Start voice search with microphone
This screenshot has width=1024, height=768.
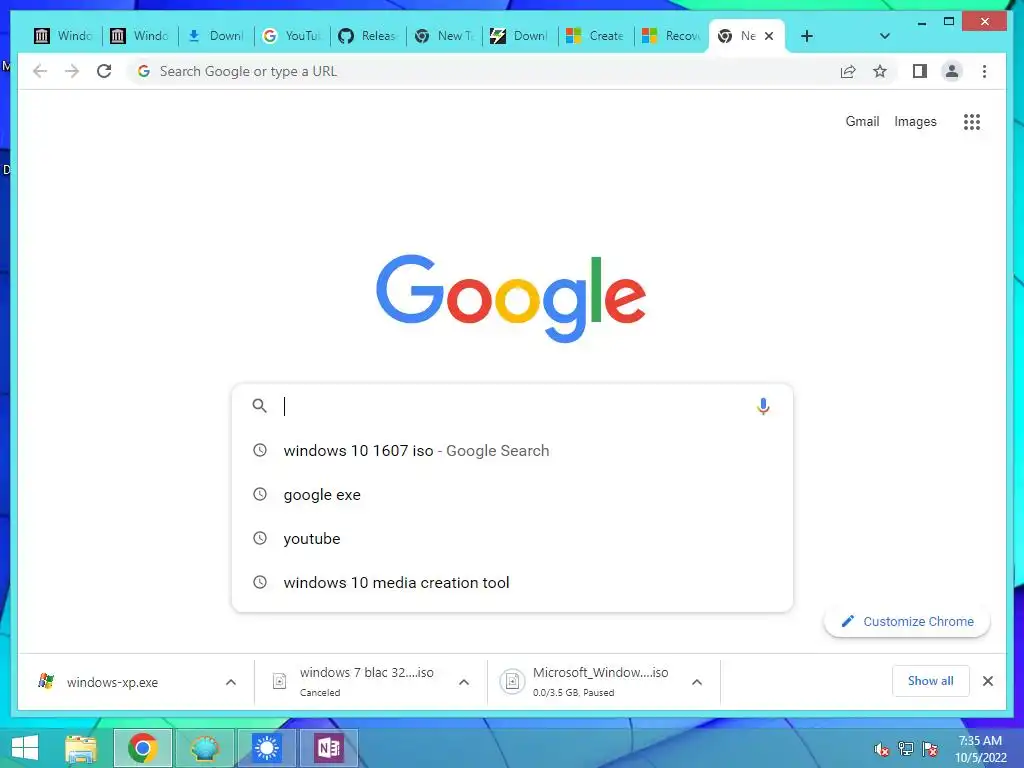click(x=763, y=406)
